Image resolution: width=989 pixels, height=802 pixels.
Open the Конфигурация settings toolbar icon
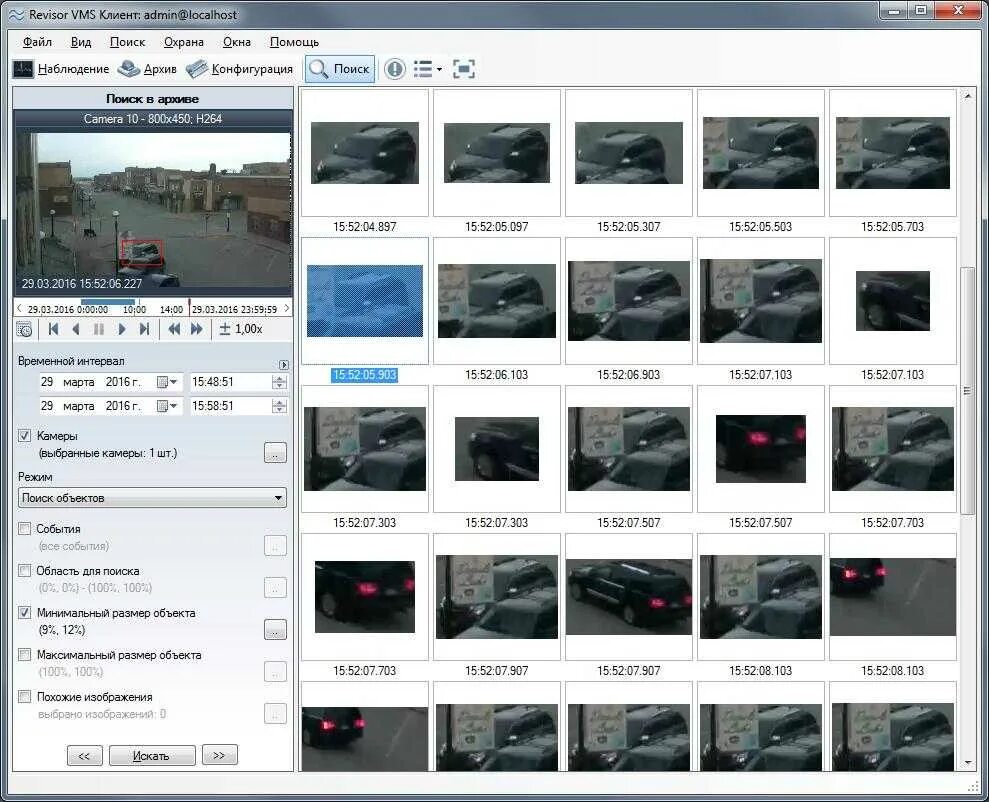[240, 69]
